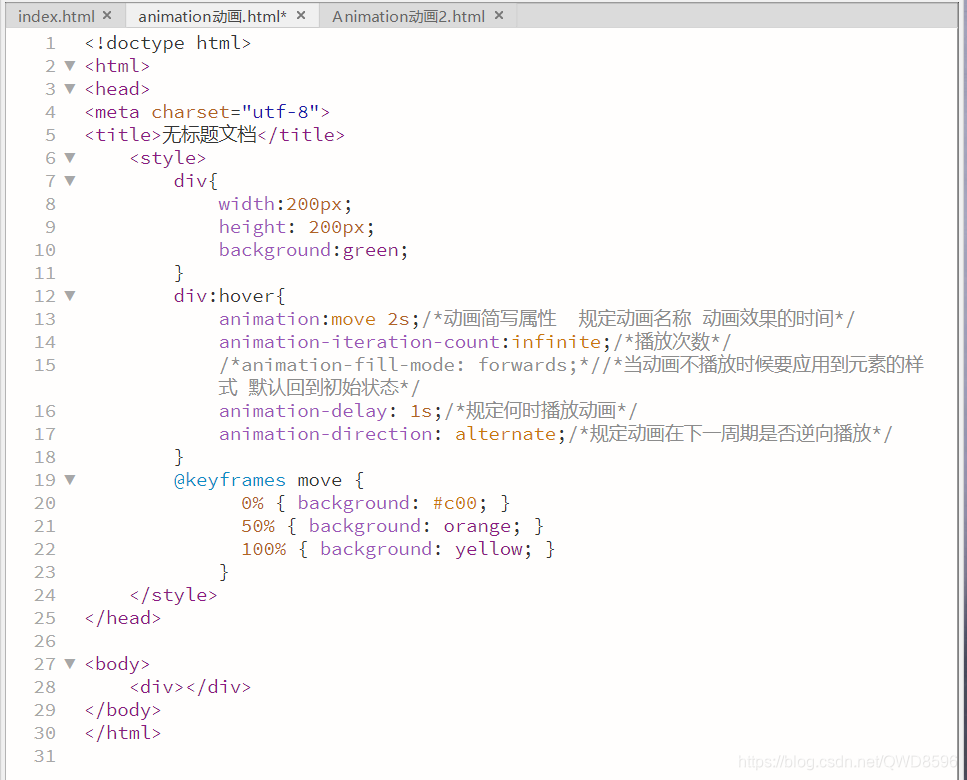This screenshot has width=967, height=780.
Task: Click the title text 无标题文档
Action: click(x=208, y=134)
